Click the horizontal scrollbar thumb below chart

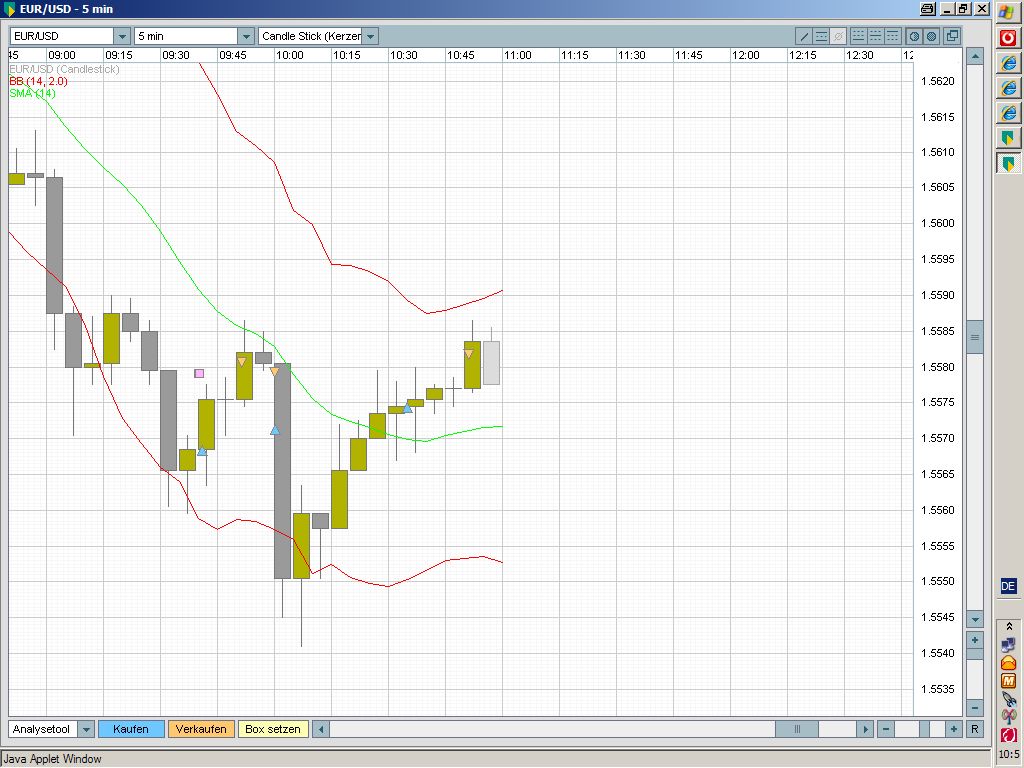797,729
